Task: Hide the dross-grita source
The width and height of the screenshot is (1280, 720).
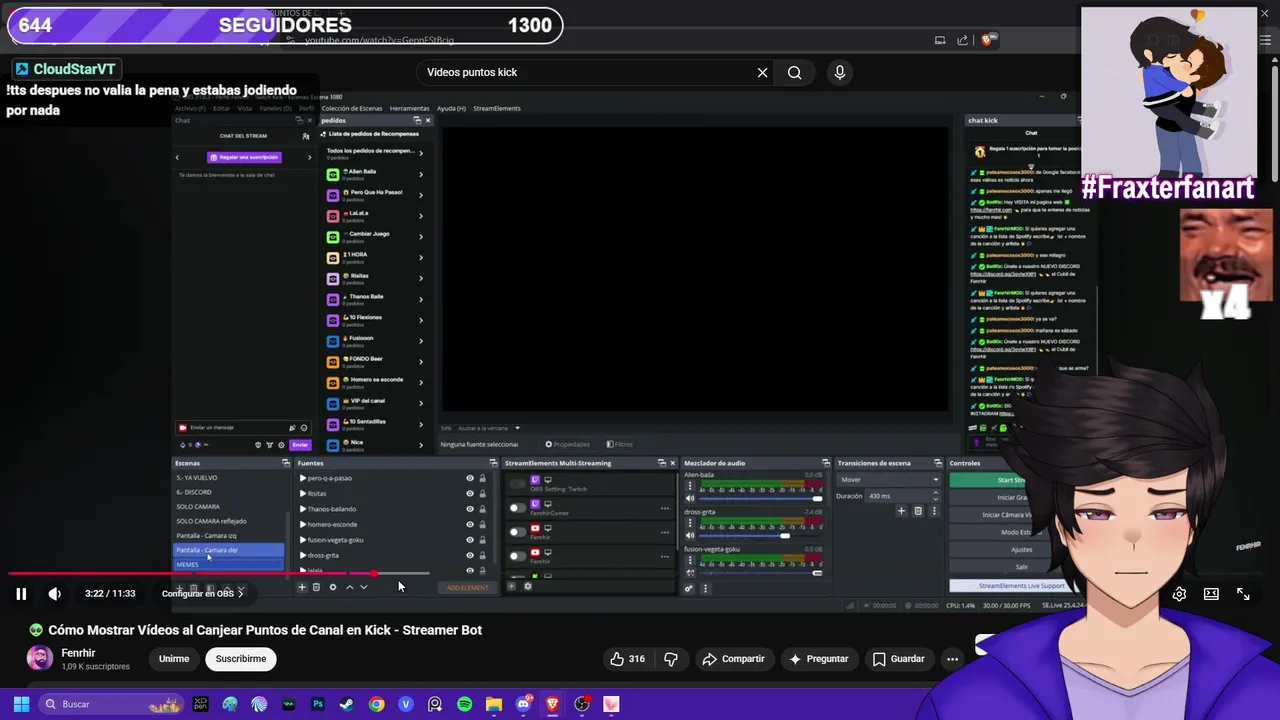Action: [x=470, y=555]
